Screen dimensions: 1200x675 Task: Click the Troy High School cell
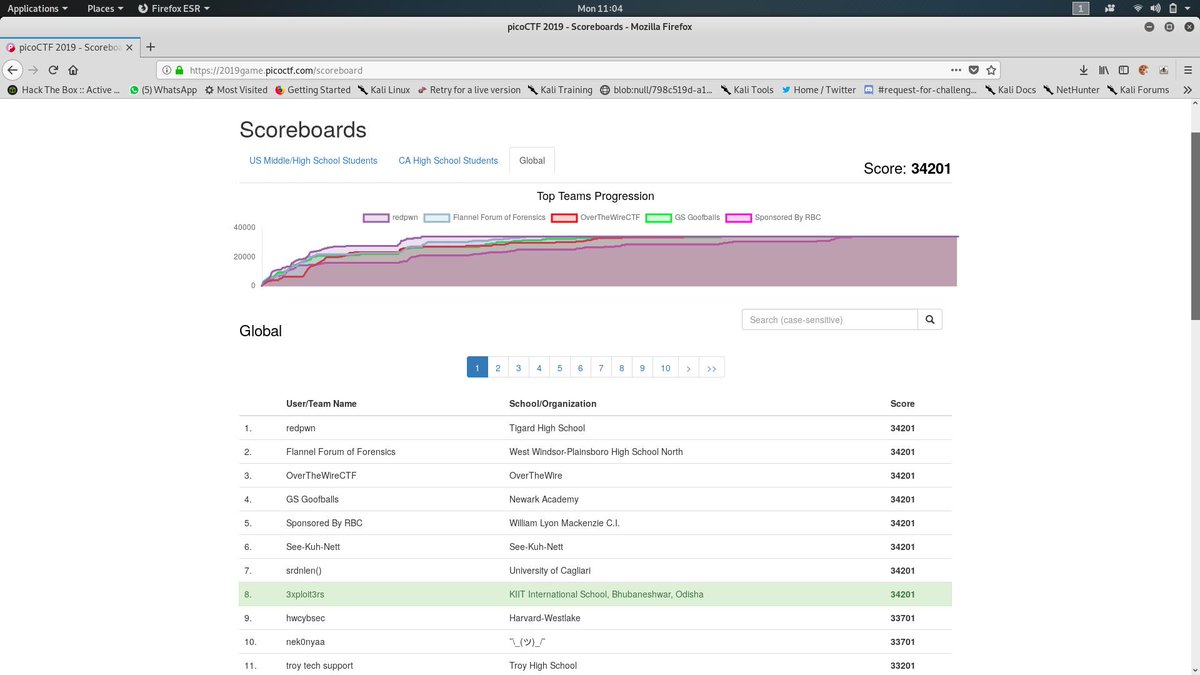coord(543,665)
